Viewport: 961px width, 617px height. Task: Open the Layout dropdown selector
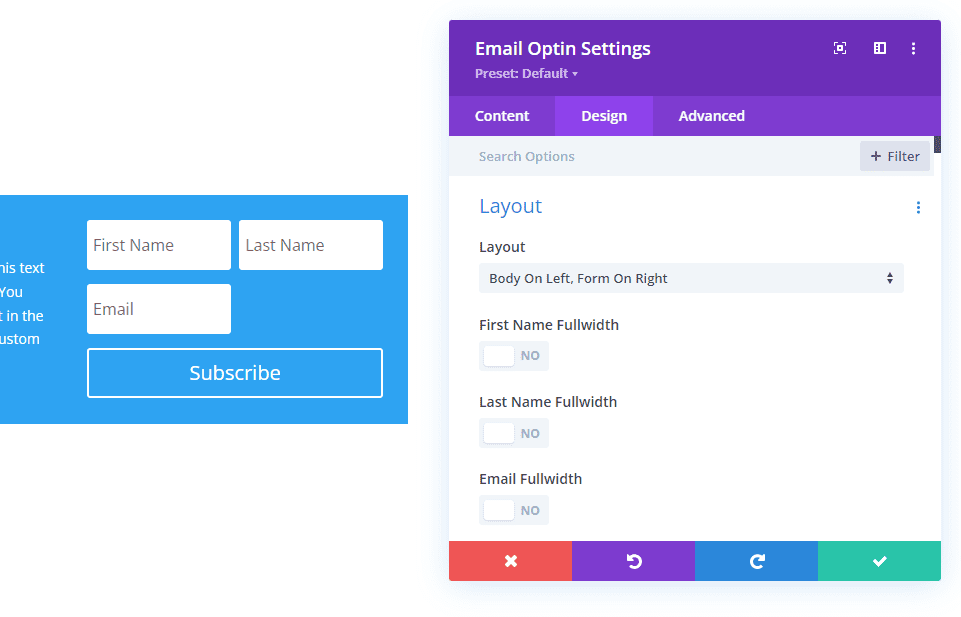click(x=690, y=278)
